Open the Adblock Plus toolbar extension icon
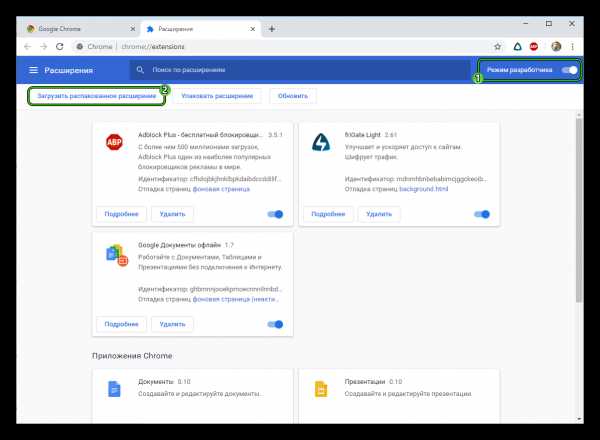The height and width of the screenshot is (440, 600). (x=534, y=47)
